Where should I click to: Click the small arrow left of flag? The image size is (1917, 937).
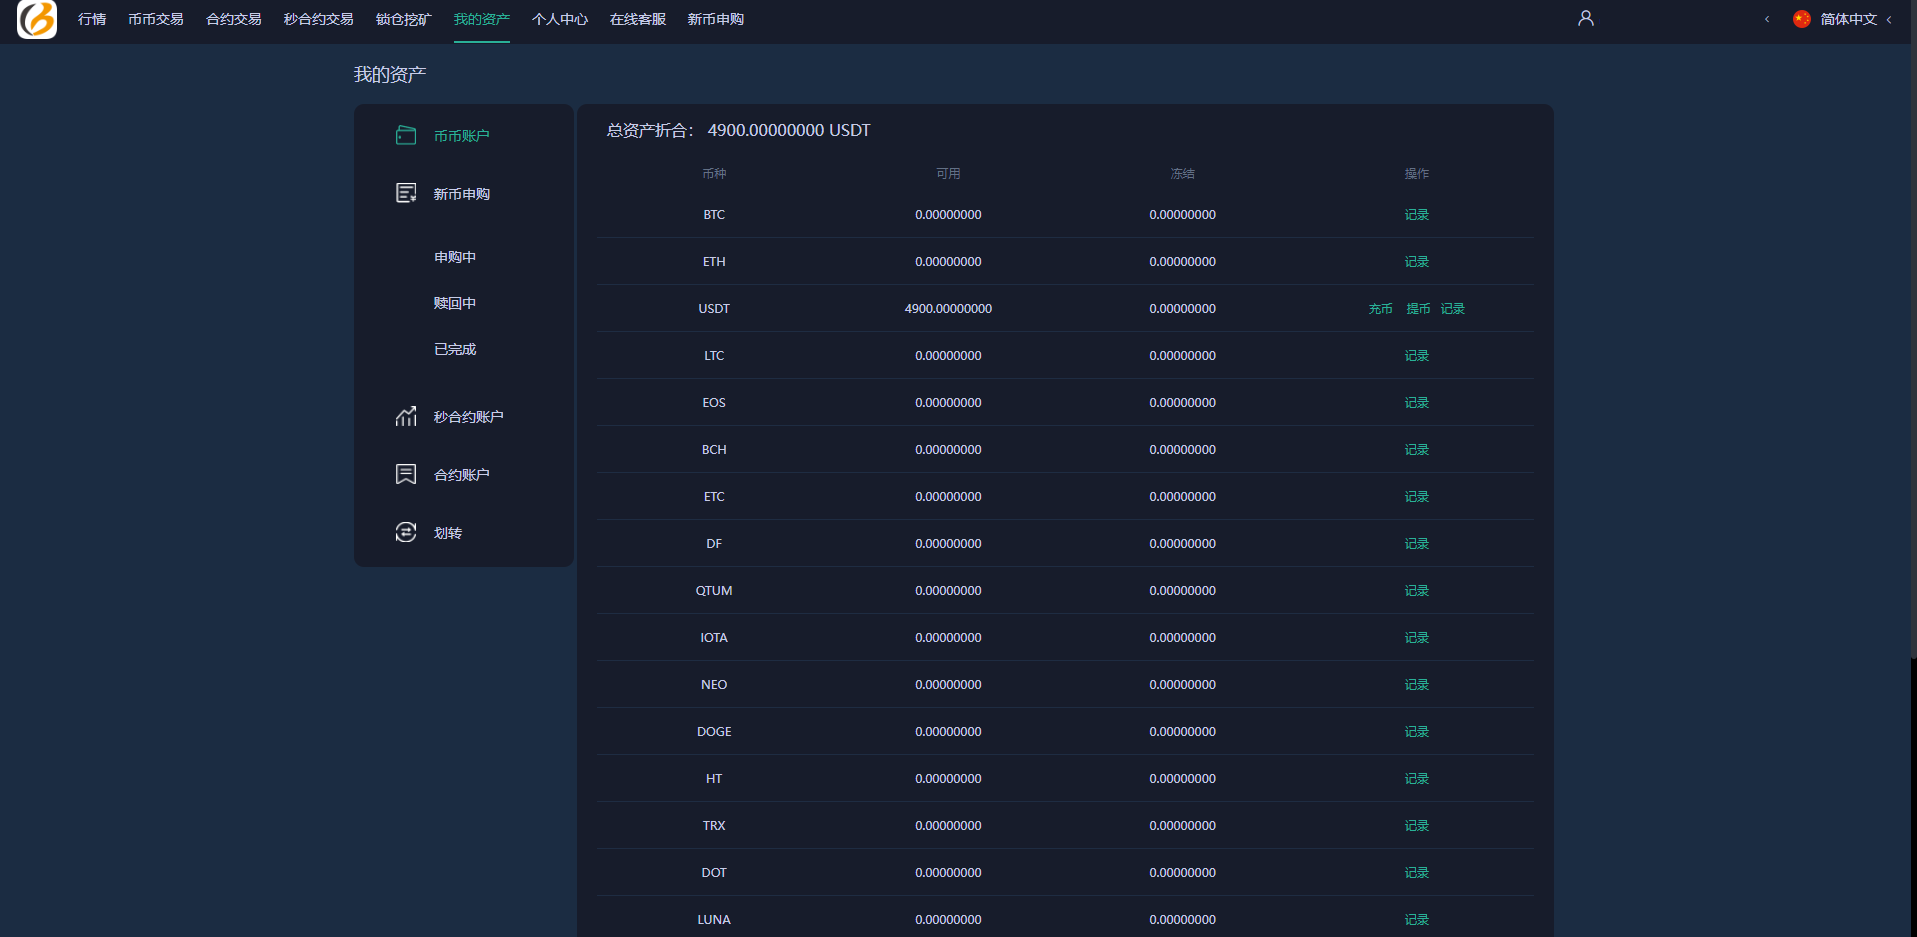pos(1767,19)
